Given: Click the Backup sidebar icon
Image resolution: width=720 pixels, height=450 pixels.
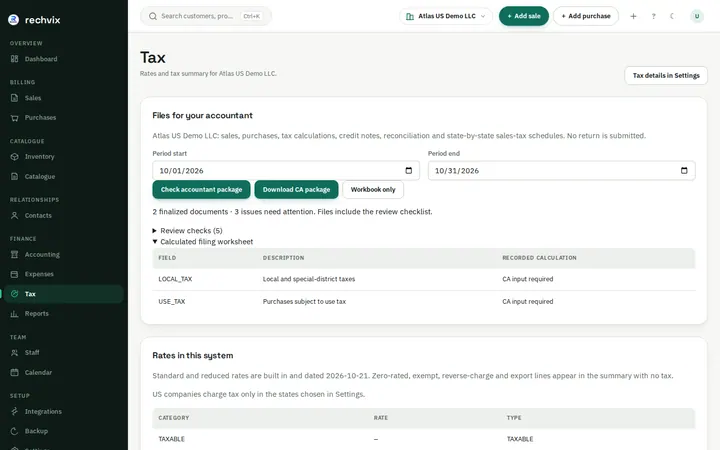Looking at the screenshot, I should [x=15, y=431].
